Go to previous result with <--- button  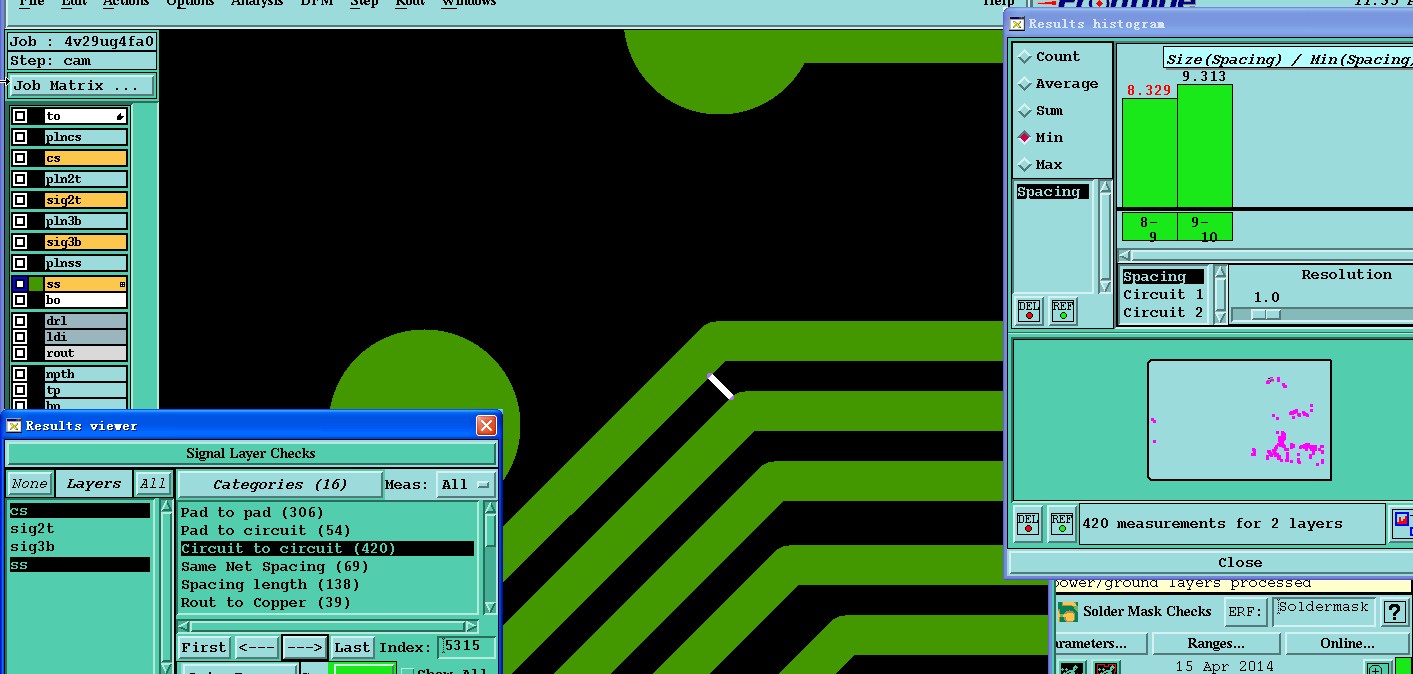pos(257,648)
